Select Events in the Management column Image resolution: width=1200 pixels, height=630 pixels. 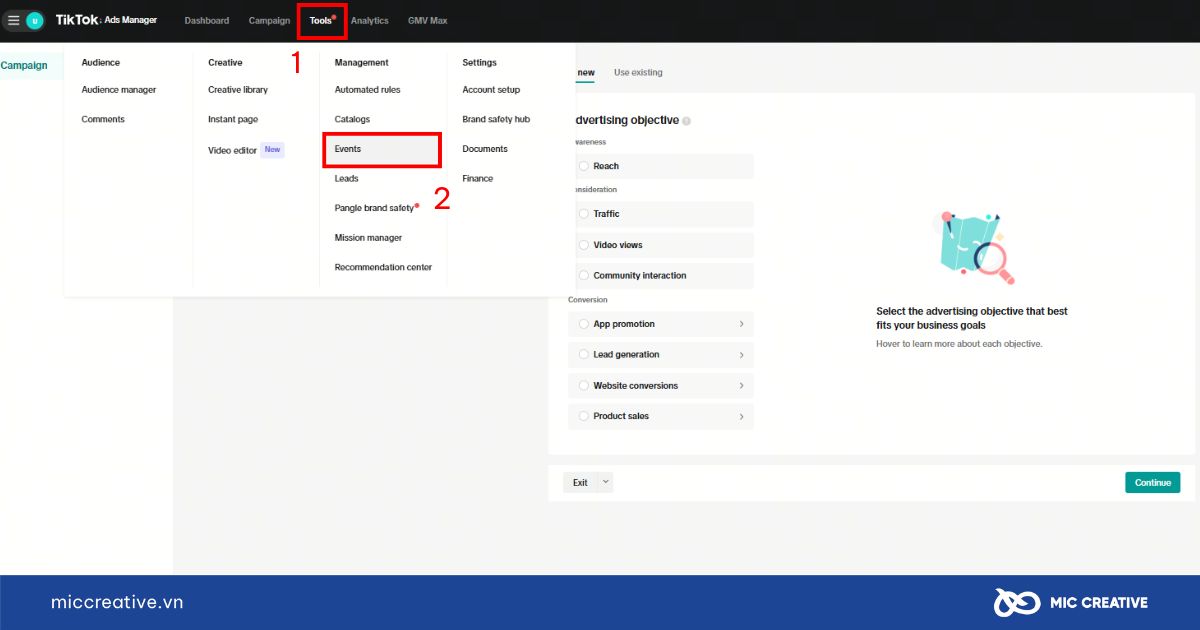pyautogui.click(x=382, y=149)
